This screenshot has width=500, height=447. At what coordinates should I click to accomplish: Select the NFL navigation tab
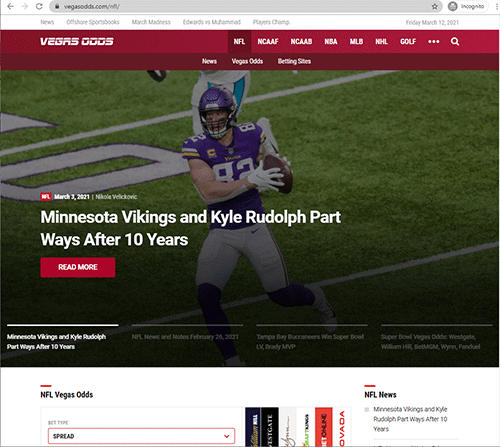(x=239, y=41)
